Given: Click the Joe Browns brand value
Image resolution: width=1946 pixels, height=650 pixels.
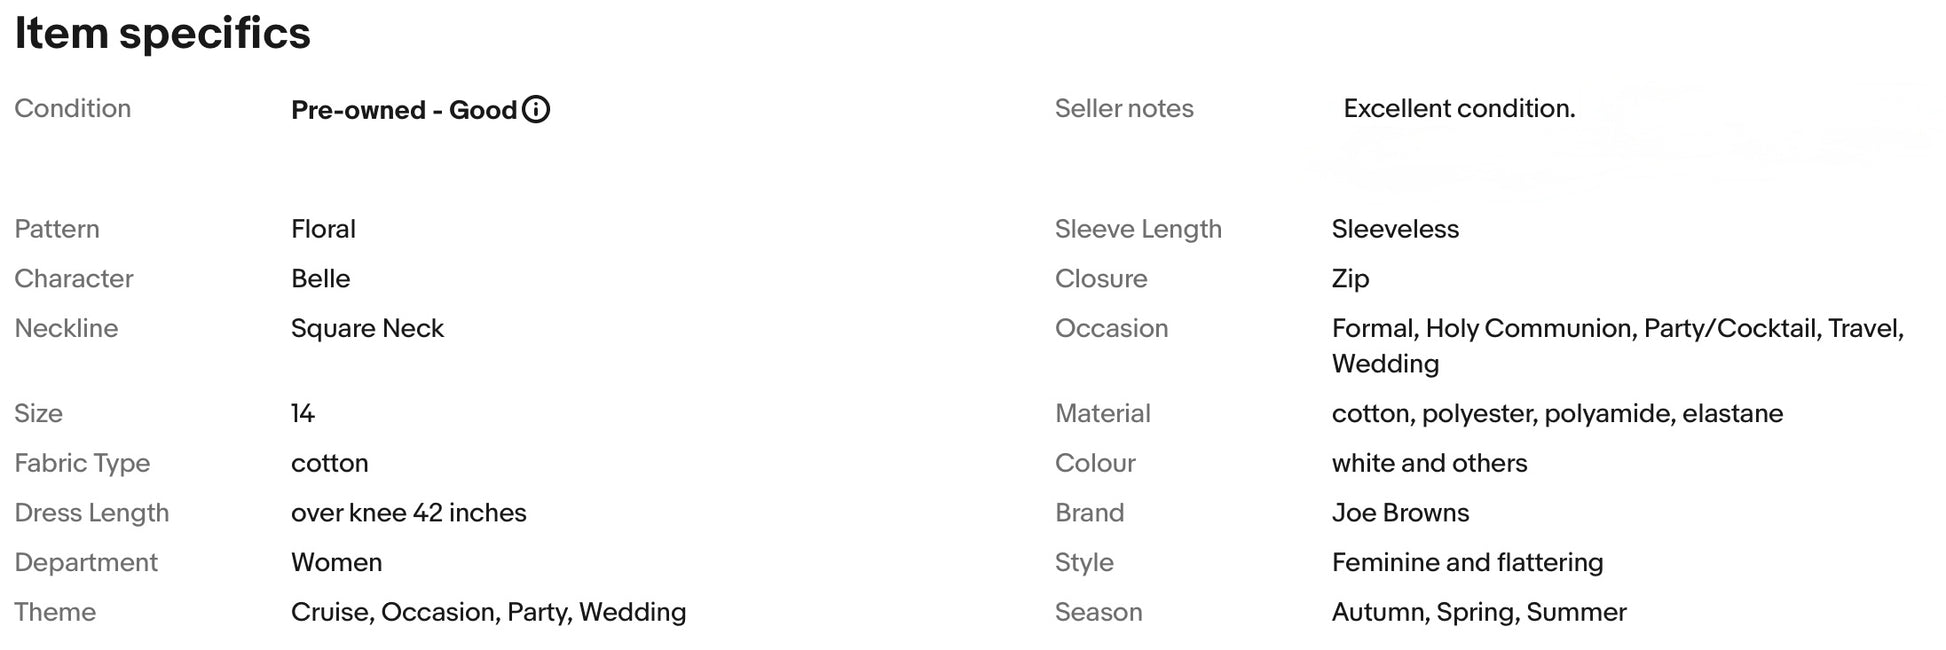Looking at the screenshot, I should coord(1399,513).
